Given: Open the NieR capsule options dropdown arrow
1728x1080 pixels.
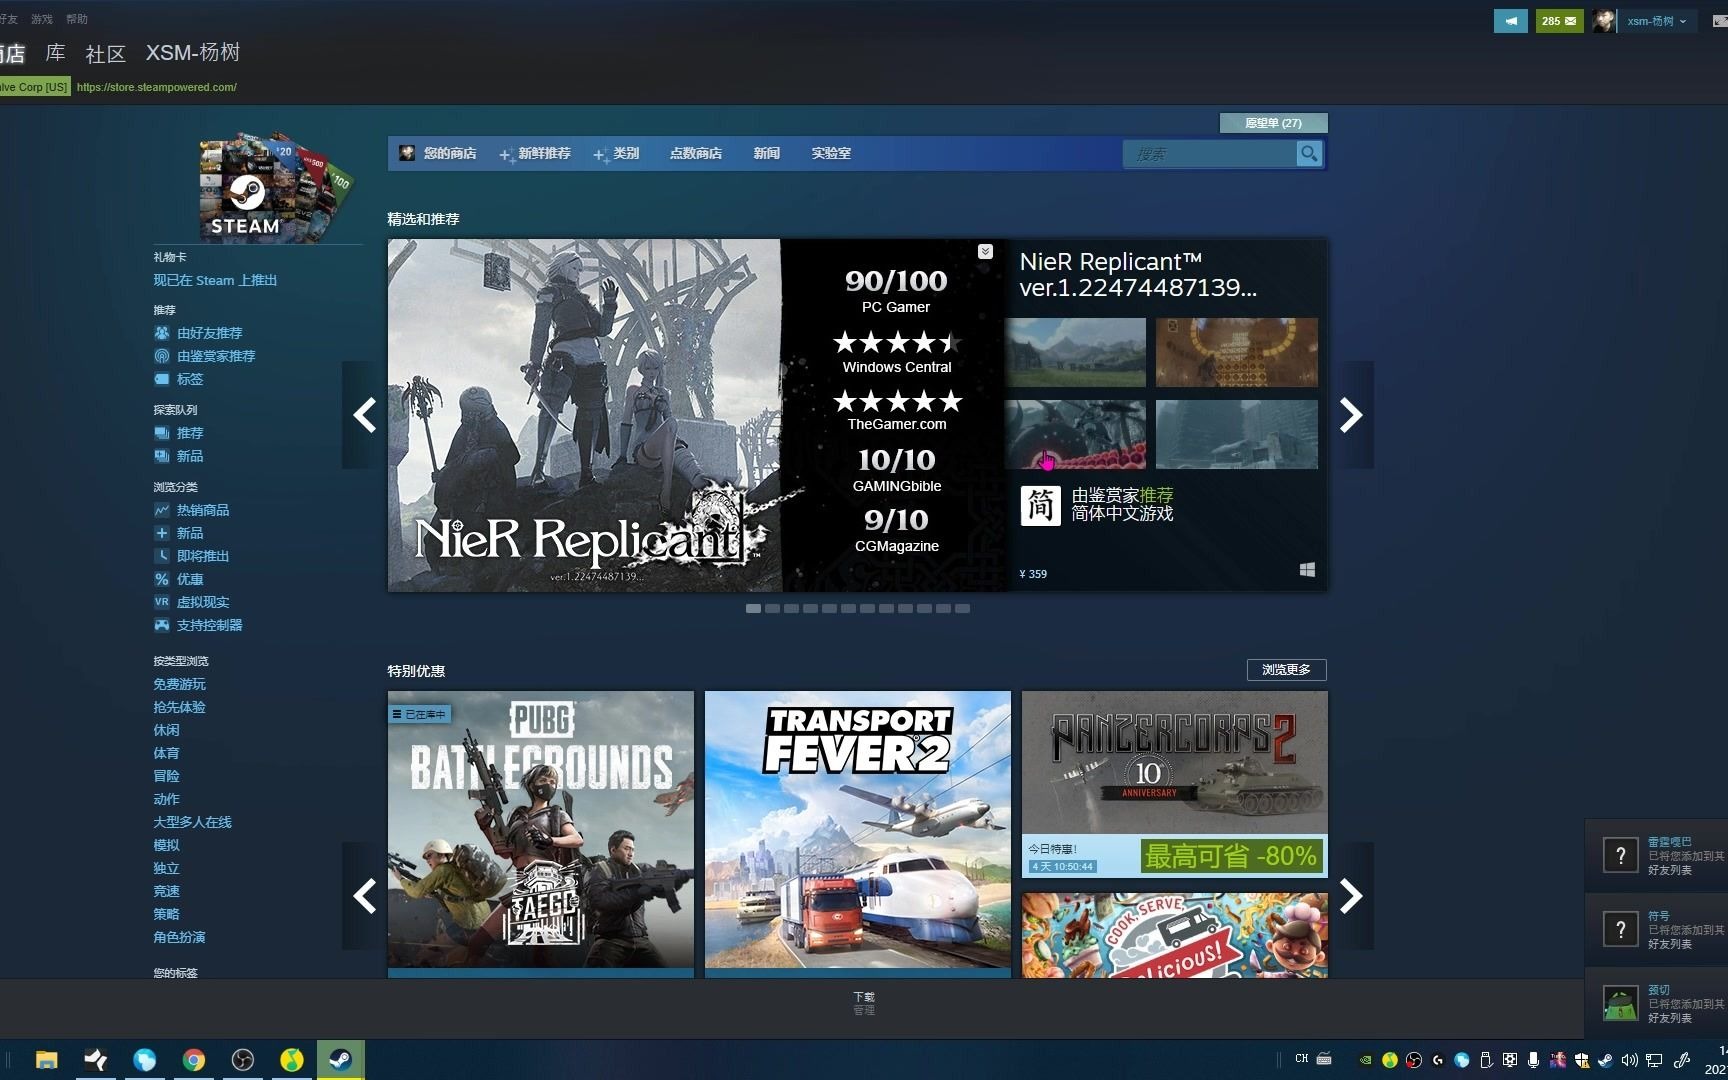Looking at the screenshot, I should [985, 251].
